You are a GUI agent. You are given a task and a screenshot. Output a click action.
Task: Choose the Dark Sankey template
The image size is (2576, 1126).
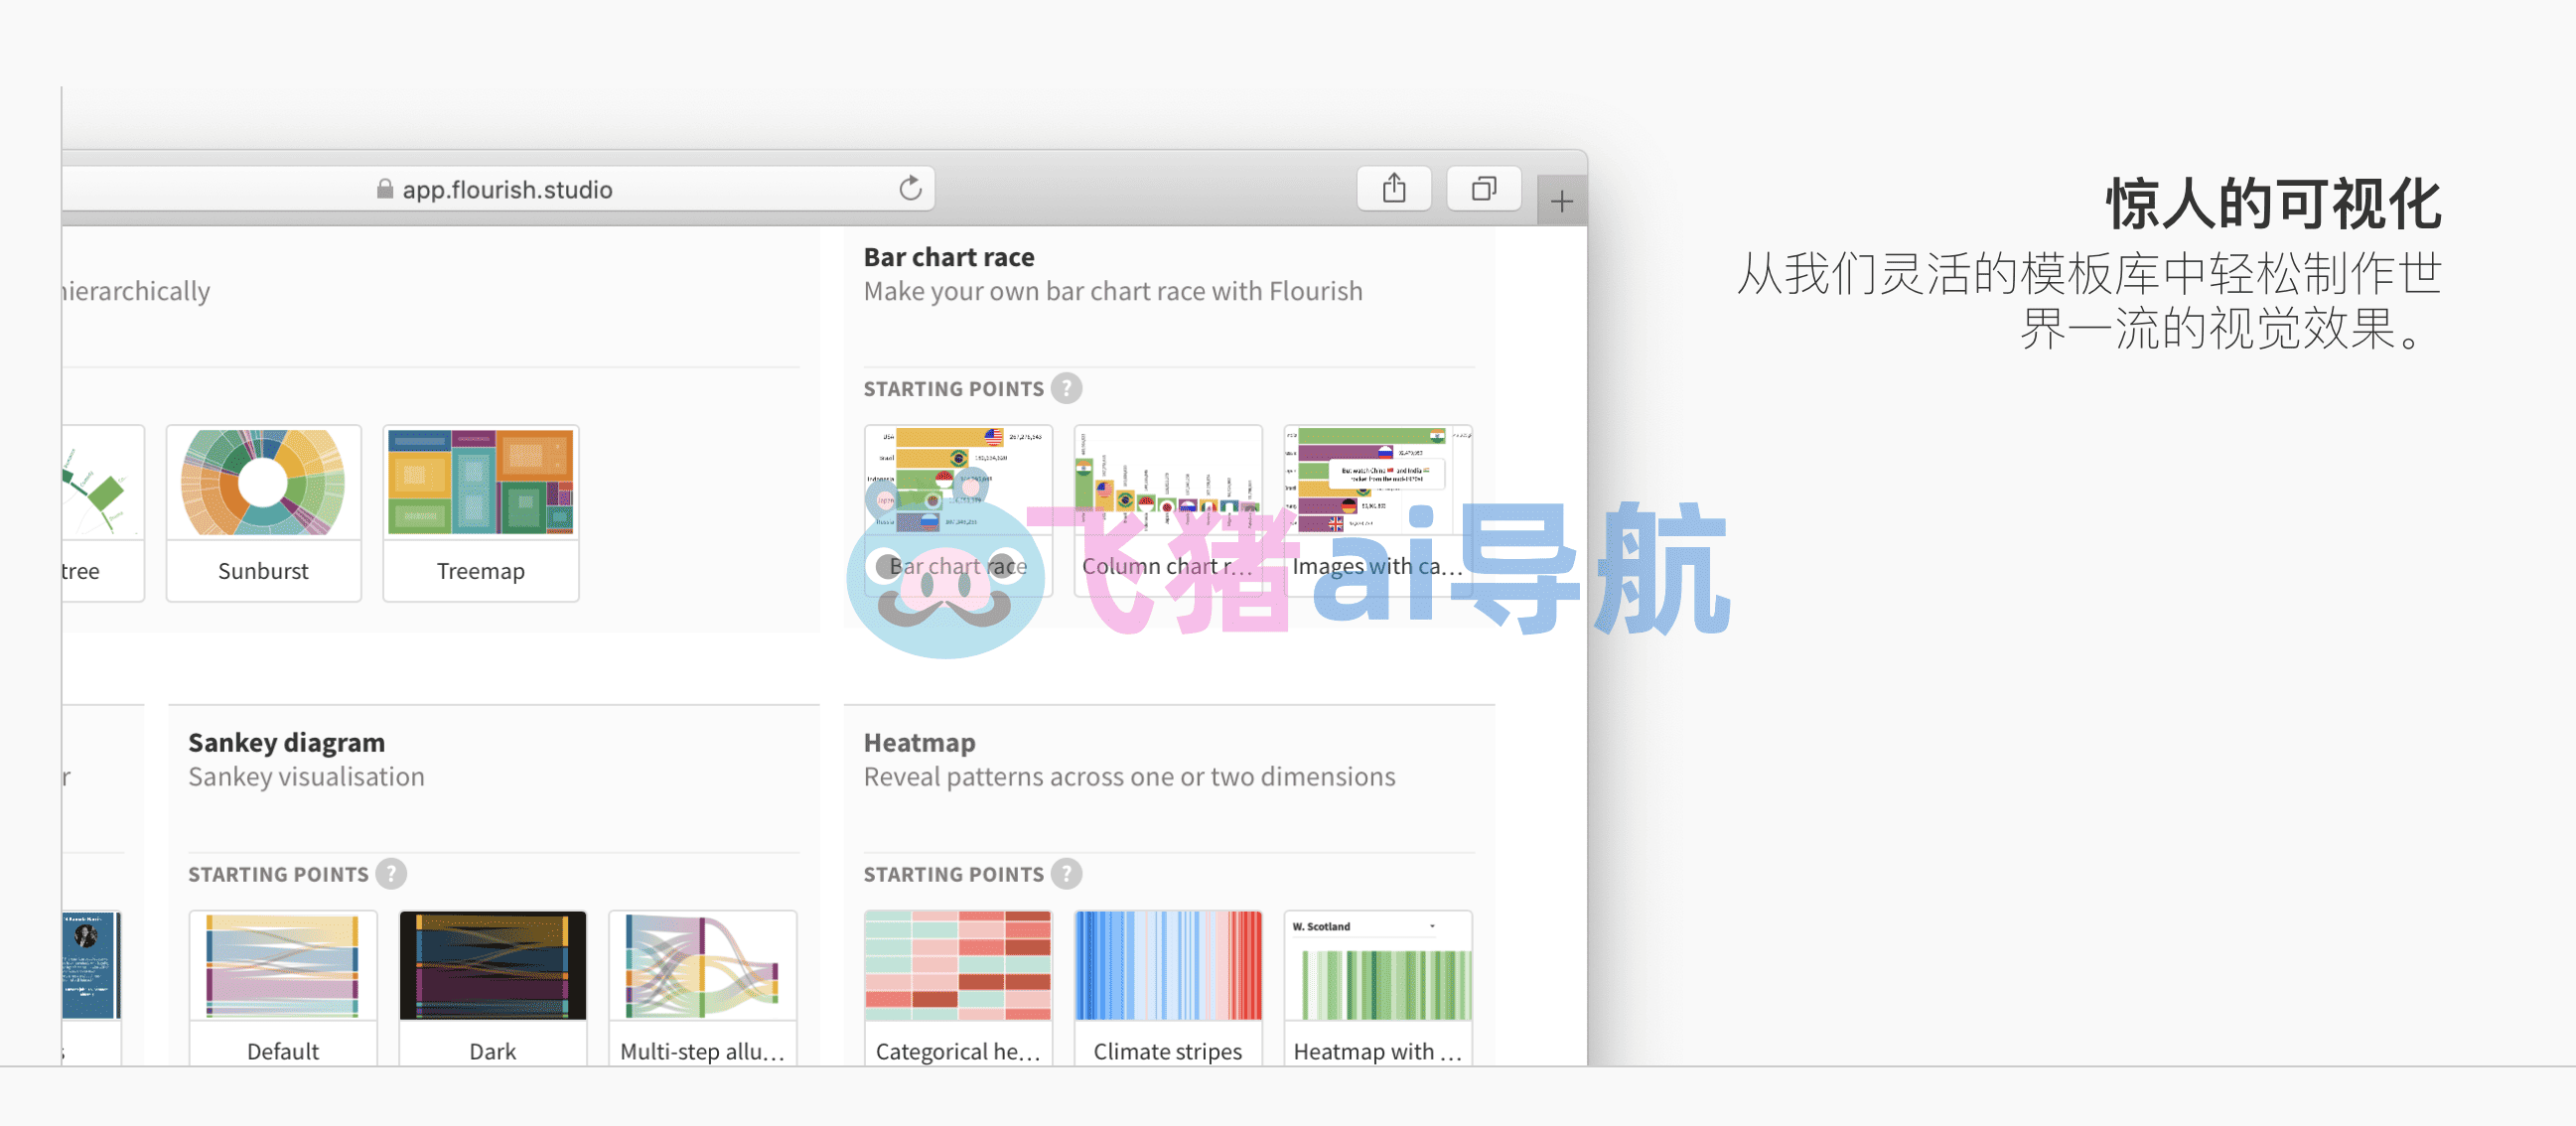tap(493, 987)
